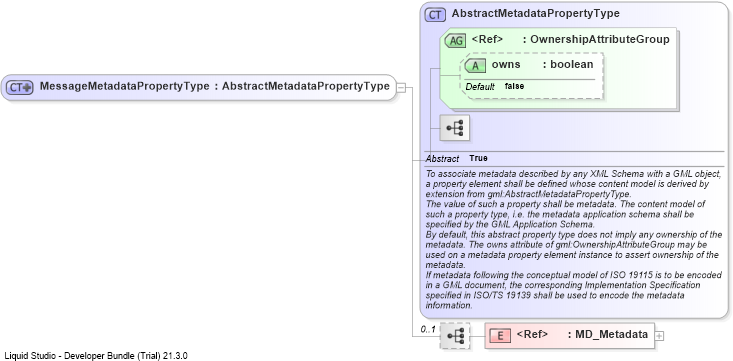
Task: Click the sequence icon inside AbstractMetadataPropertyType
Action: click(x=455, y=128)
